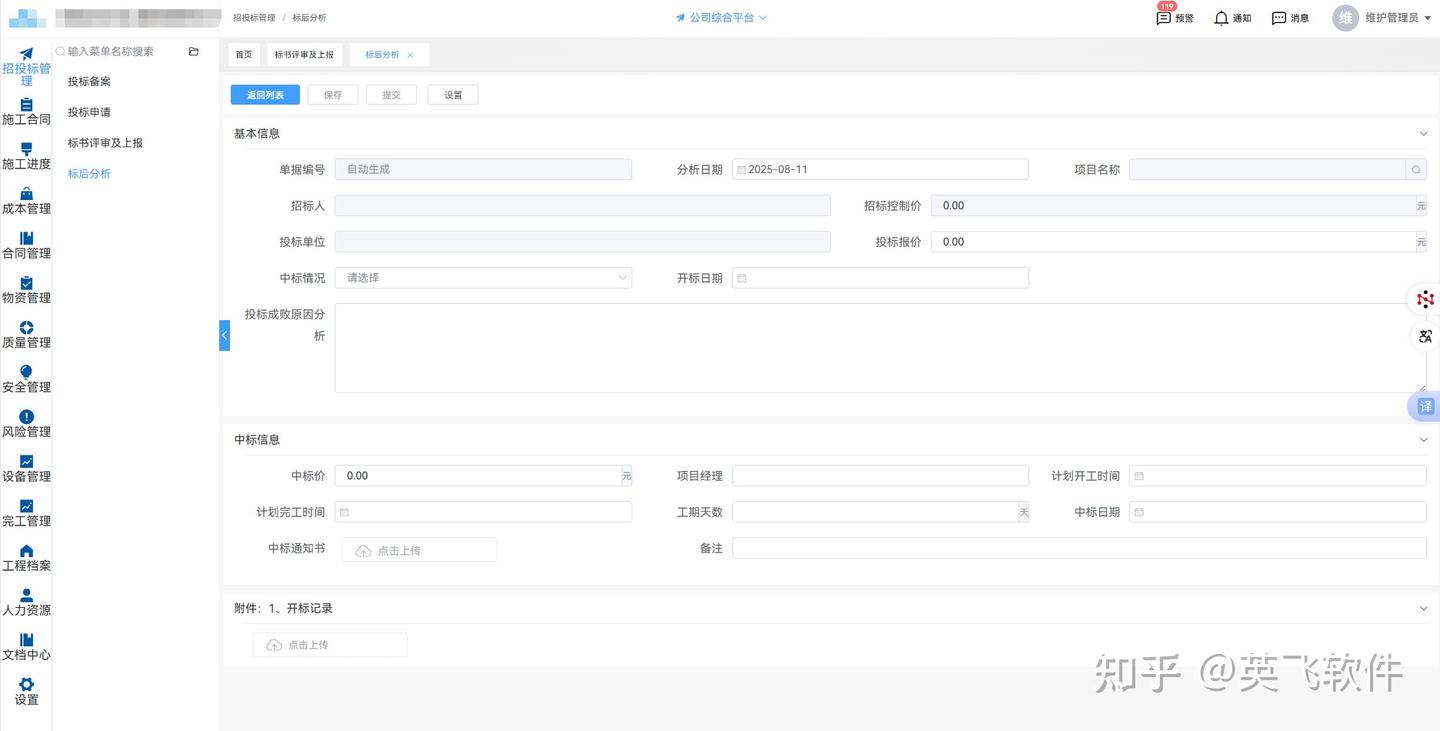Open 设置 at the sidebar bottom
Image resolution: width=1440 pixels, height=731 pixels.
(x=26, y=692)
